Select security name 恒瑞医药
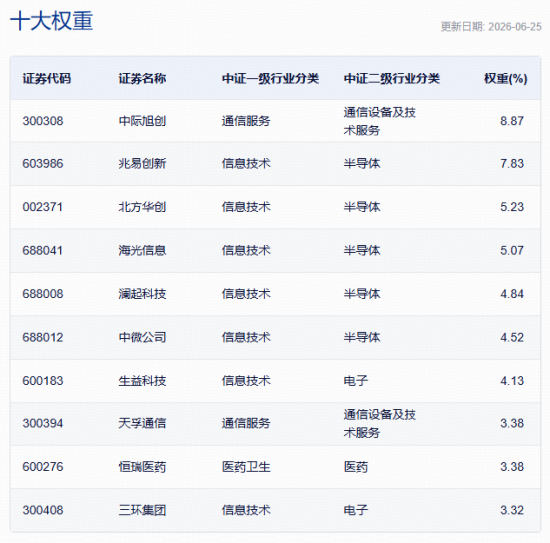This screenshot has width=550, height=543. point(142,467)
